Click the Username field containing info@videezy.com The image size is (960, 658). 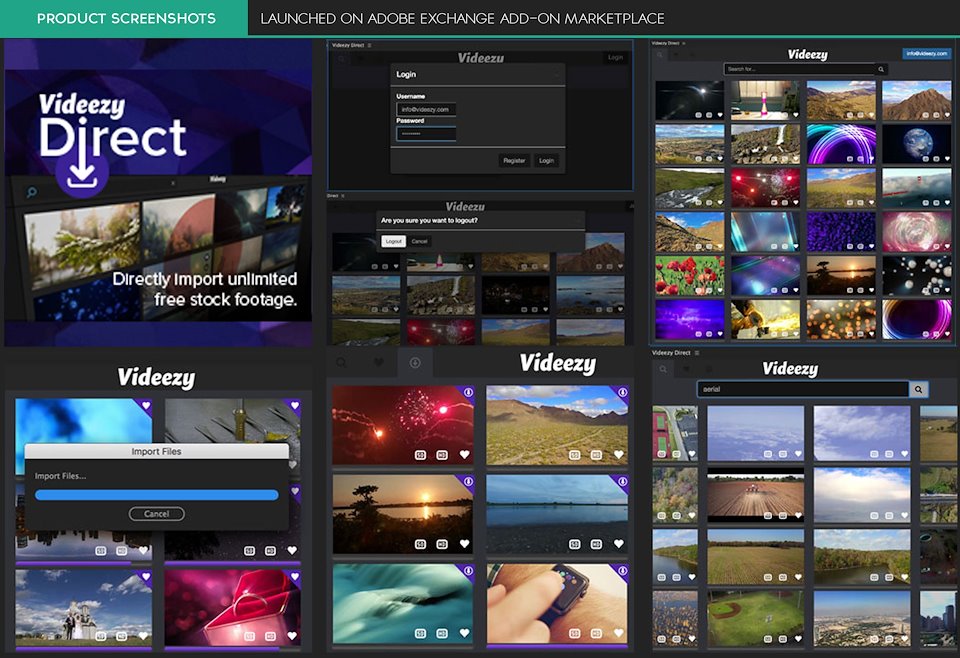426,109
